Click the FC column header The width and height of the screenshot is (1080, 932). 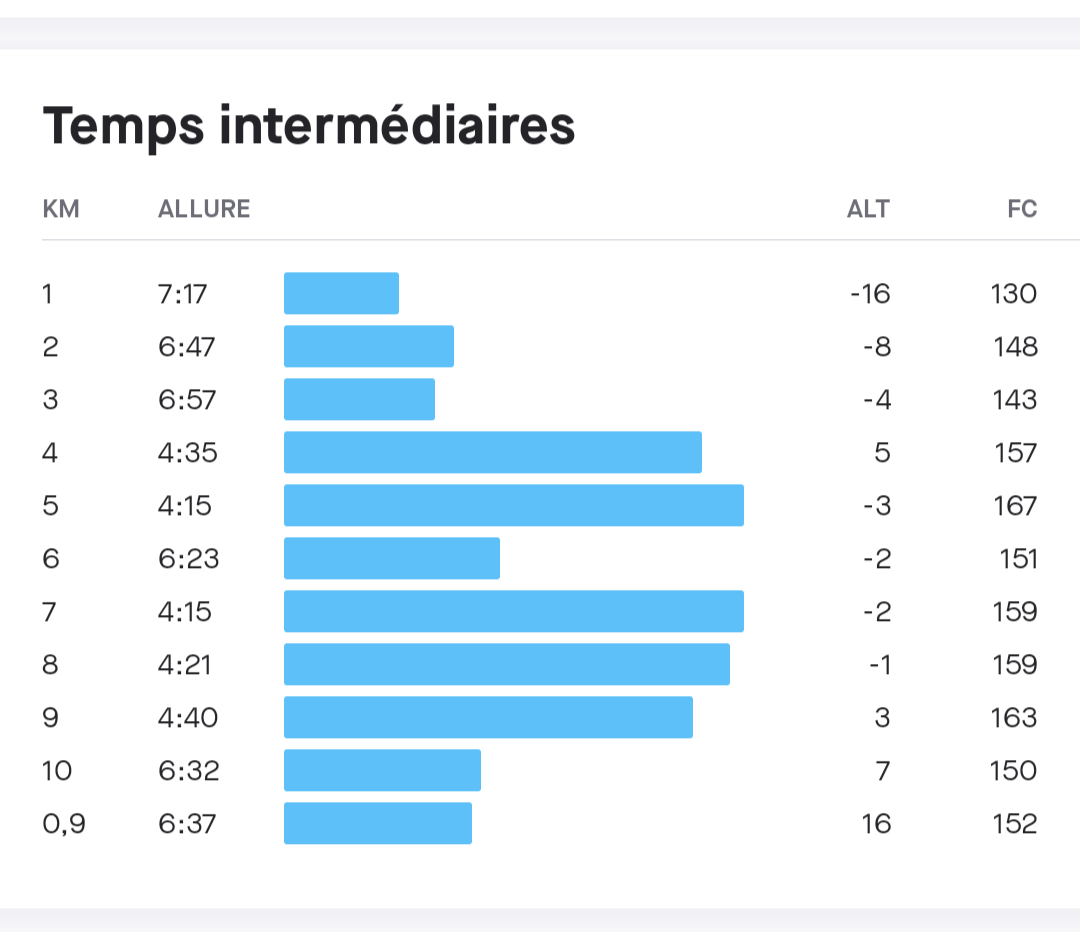(1022, 209)
